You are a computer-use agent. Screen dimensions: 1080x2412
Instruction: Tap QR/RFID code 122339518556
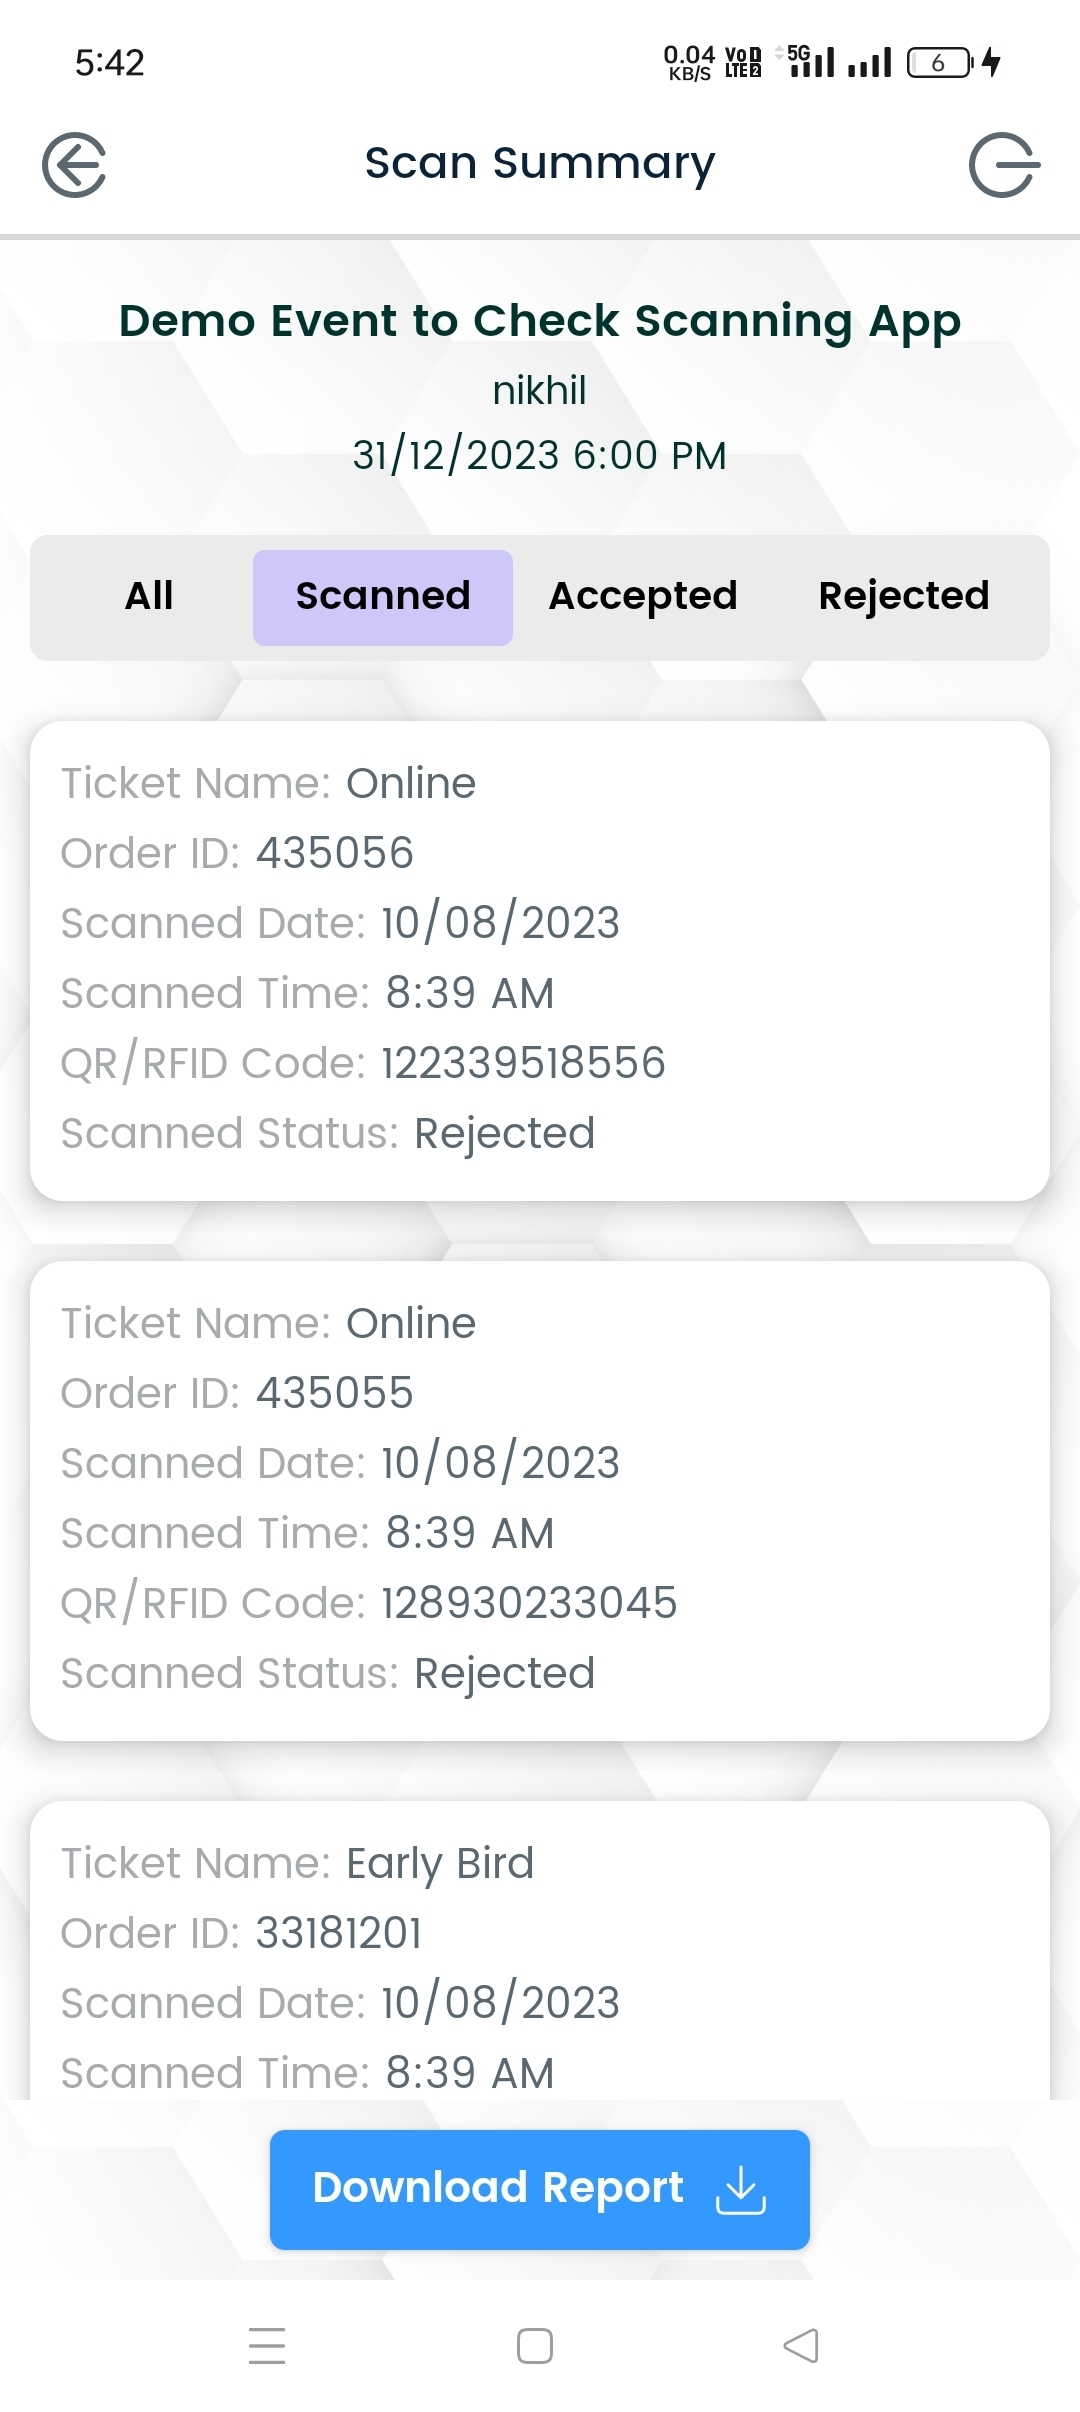pos(523,1063)
